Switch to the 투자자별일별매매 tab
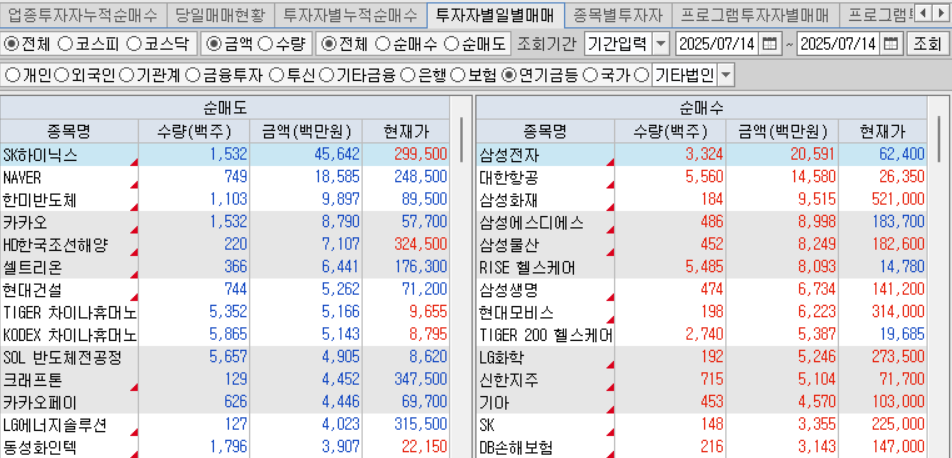 [495, 14]
